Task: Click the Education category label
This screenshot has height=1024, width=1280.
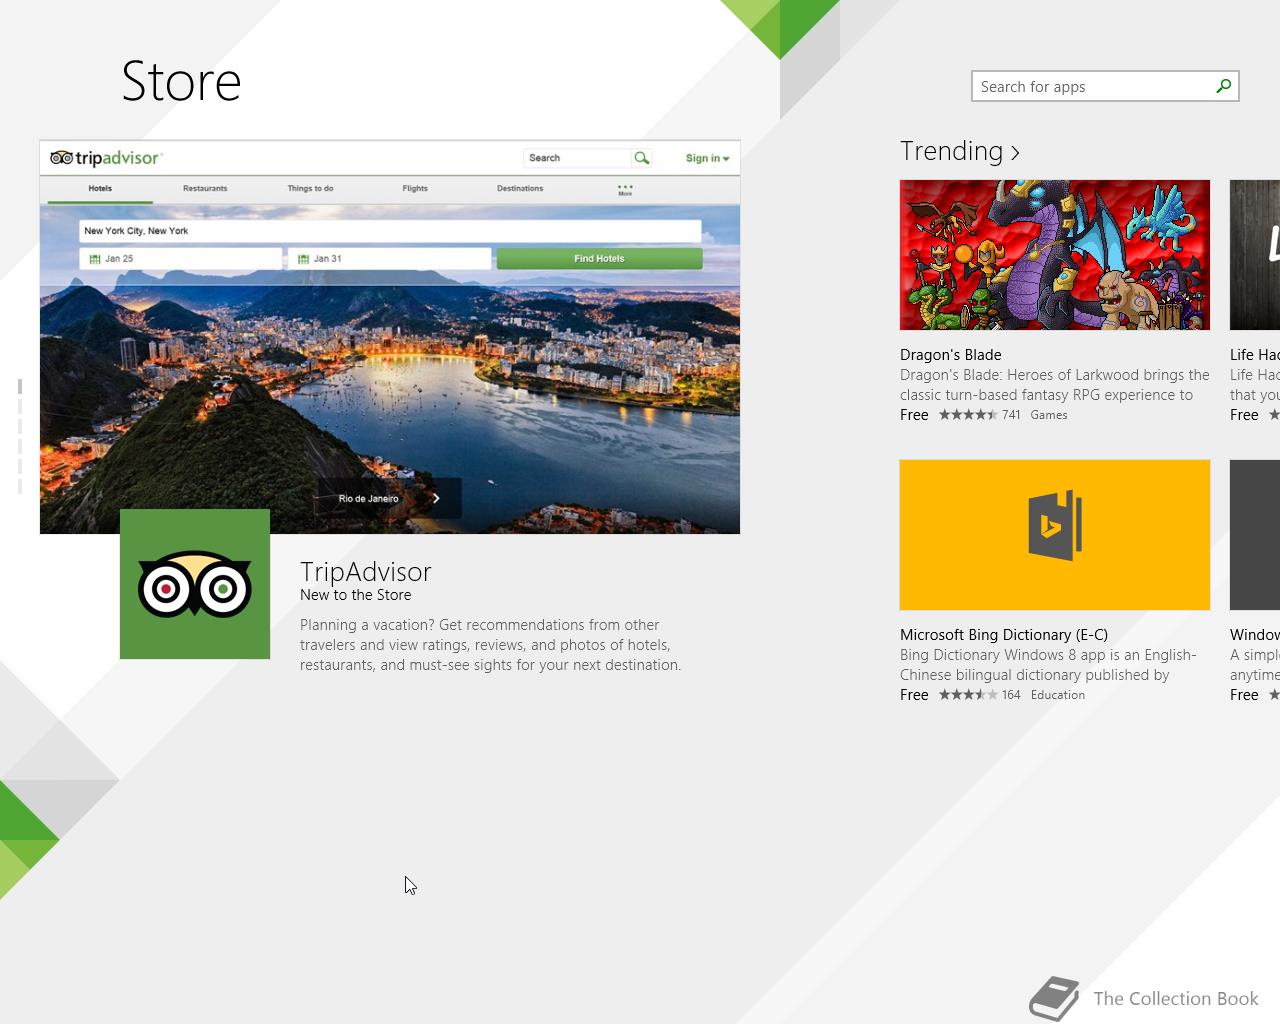Action: [1057, 695]
